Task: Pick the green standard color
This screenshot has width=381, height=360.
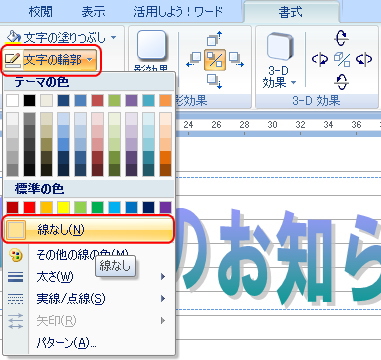Action: pos(97,207)
